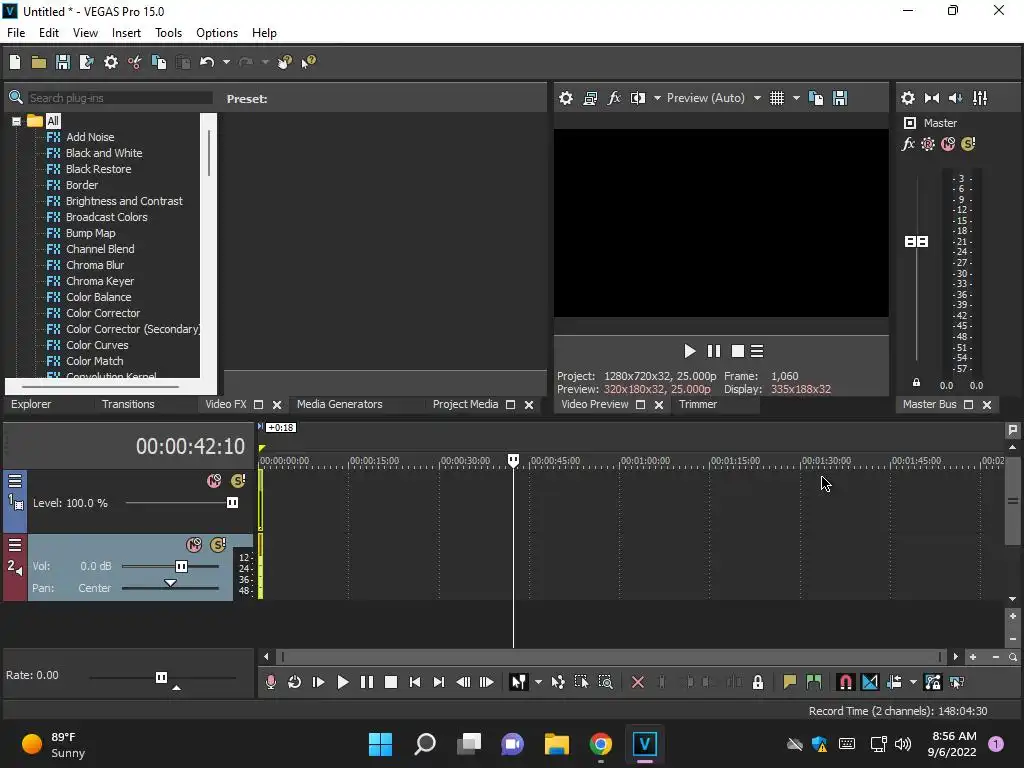Switch to the Transitions tab
The height and width of the screenshot is (768, 1024).
tap(128, 404)
